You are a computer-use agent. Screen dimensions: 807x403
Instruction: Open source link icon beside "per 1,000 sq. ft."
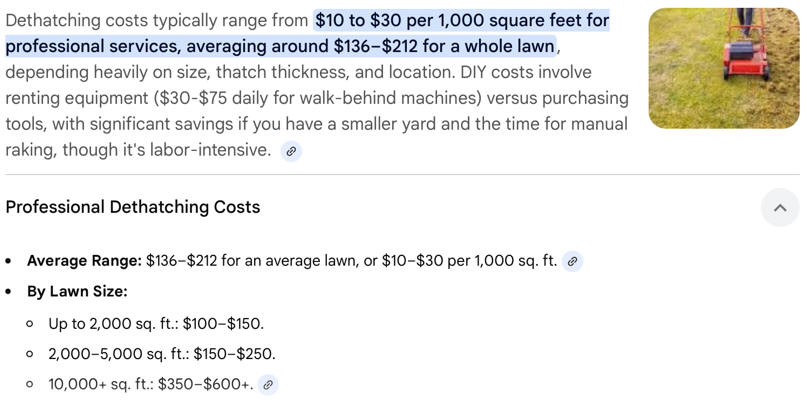point(572,261)
